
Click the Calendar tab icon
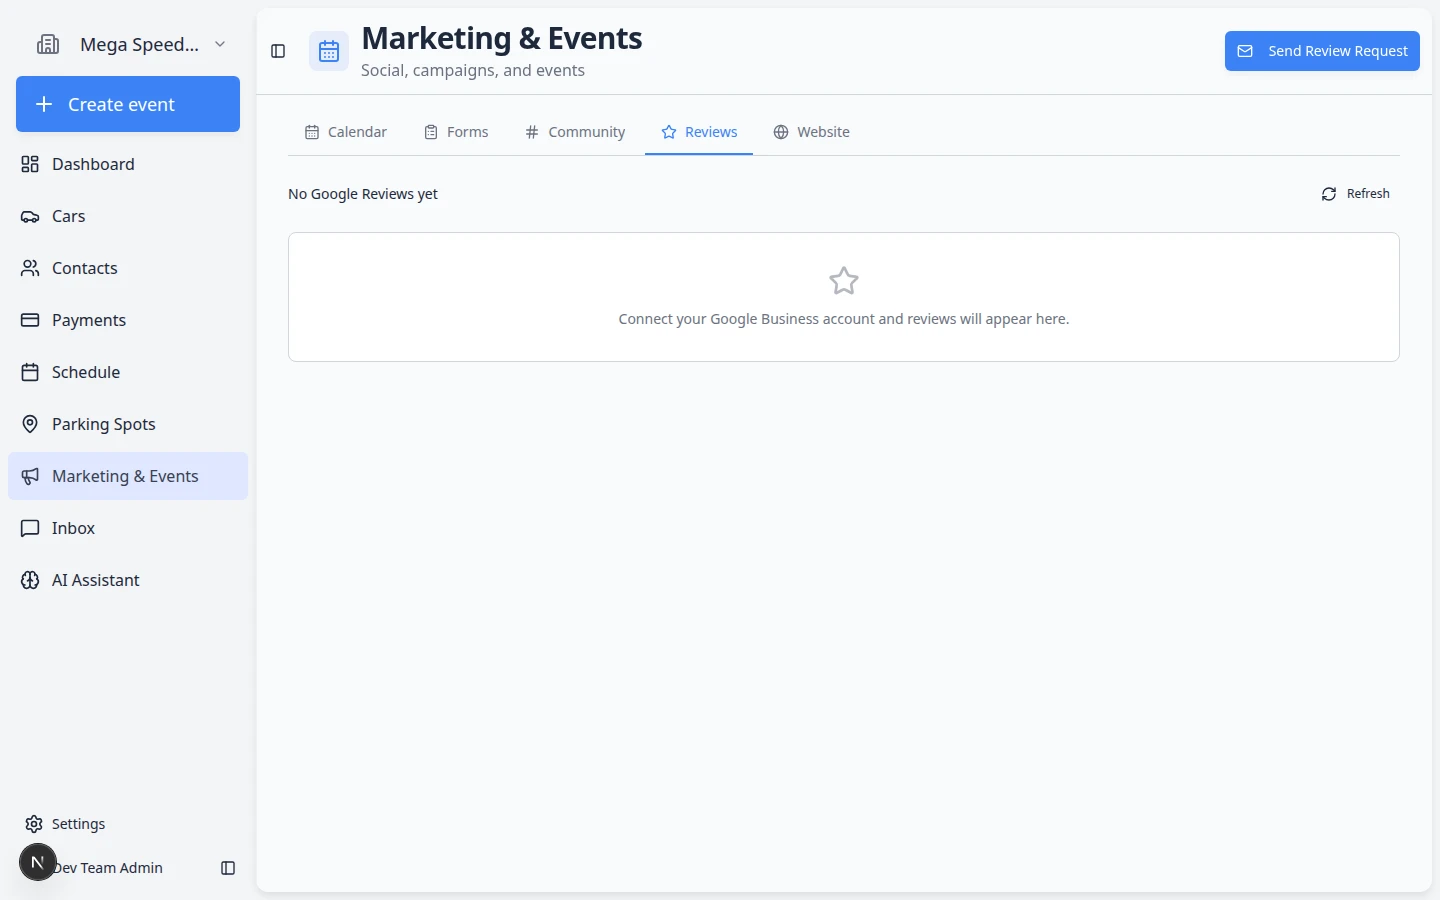[312, 132]
